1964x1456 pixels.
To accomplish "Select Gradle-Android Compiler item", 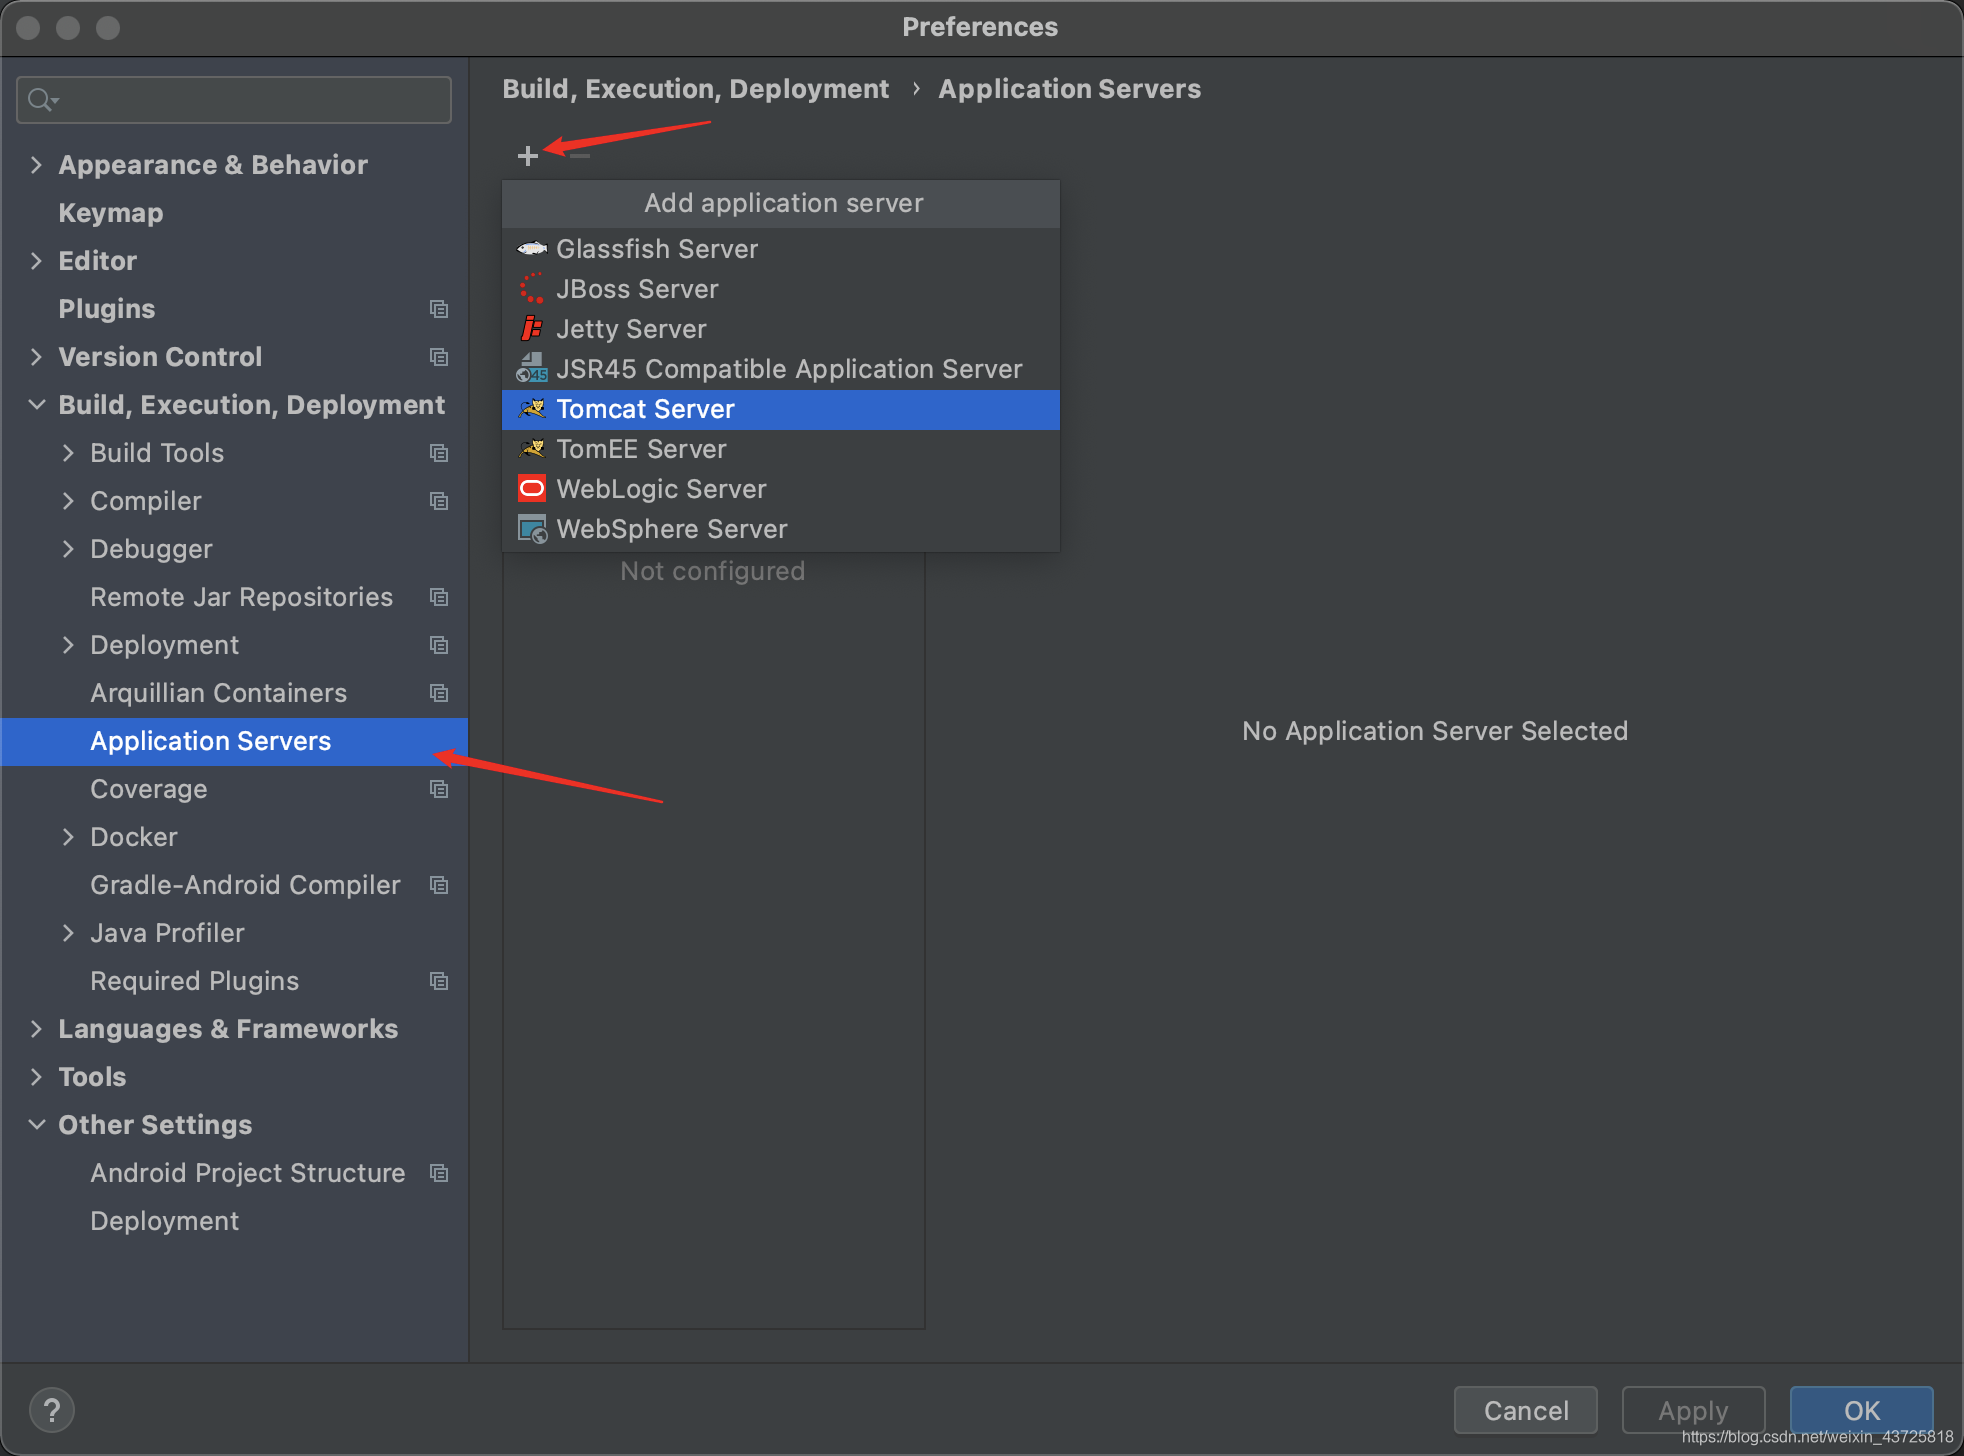I will pos(234,885).
